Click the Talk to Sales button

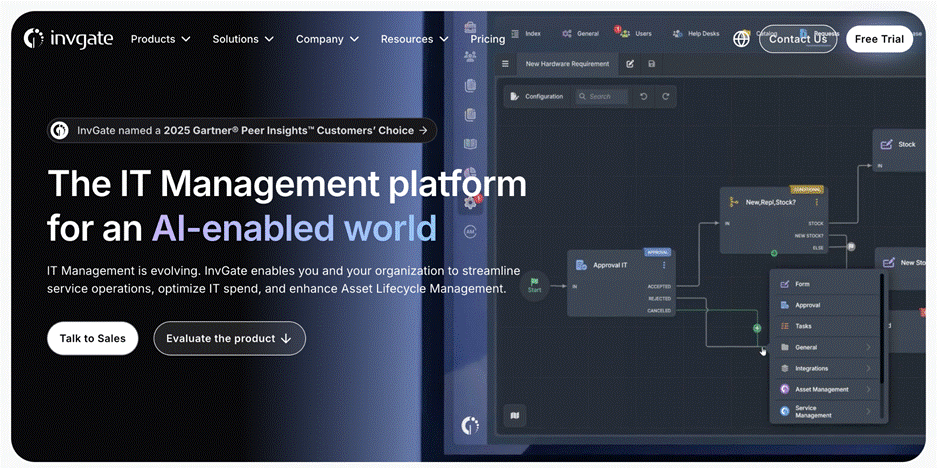(93, 338)
